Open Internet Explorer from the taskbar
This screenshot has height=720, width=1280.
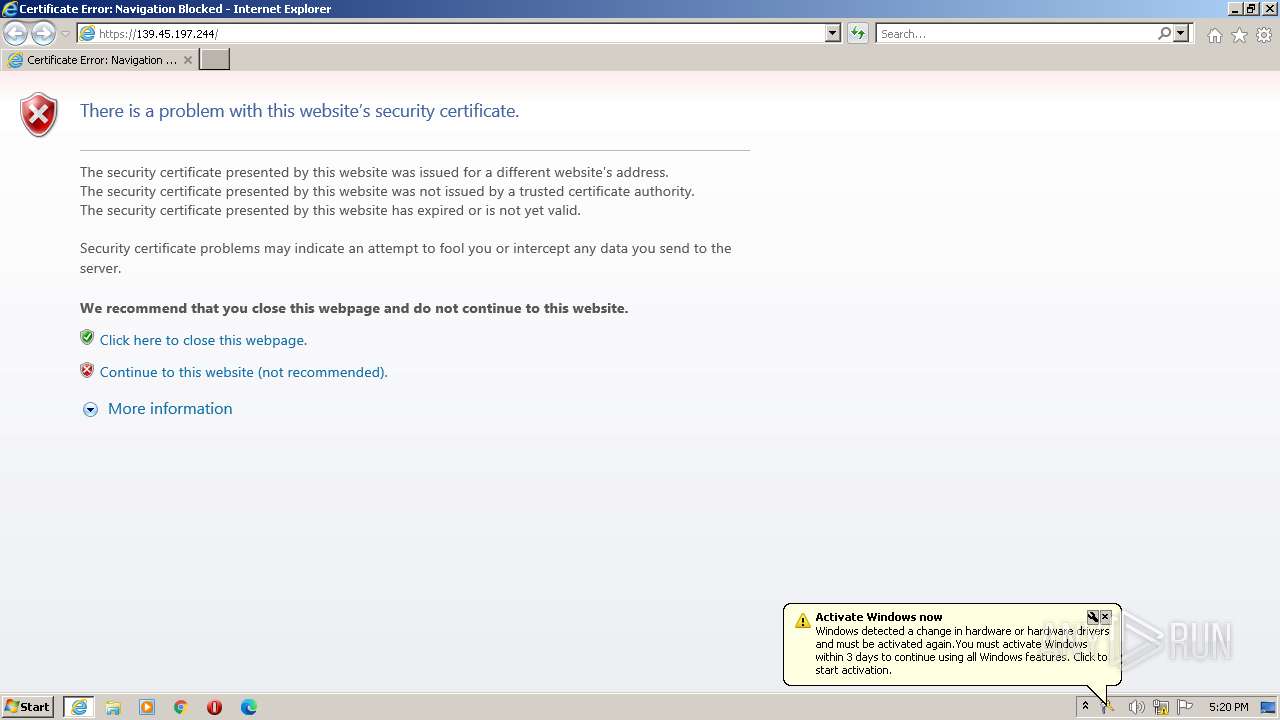pyautogui.click(x=79, y=707)
